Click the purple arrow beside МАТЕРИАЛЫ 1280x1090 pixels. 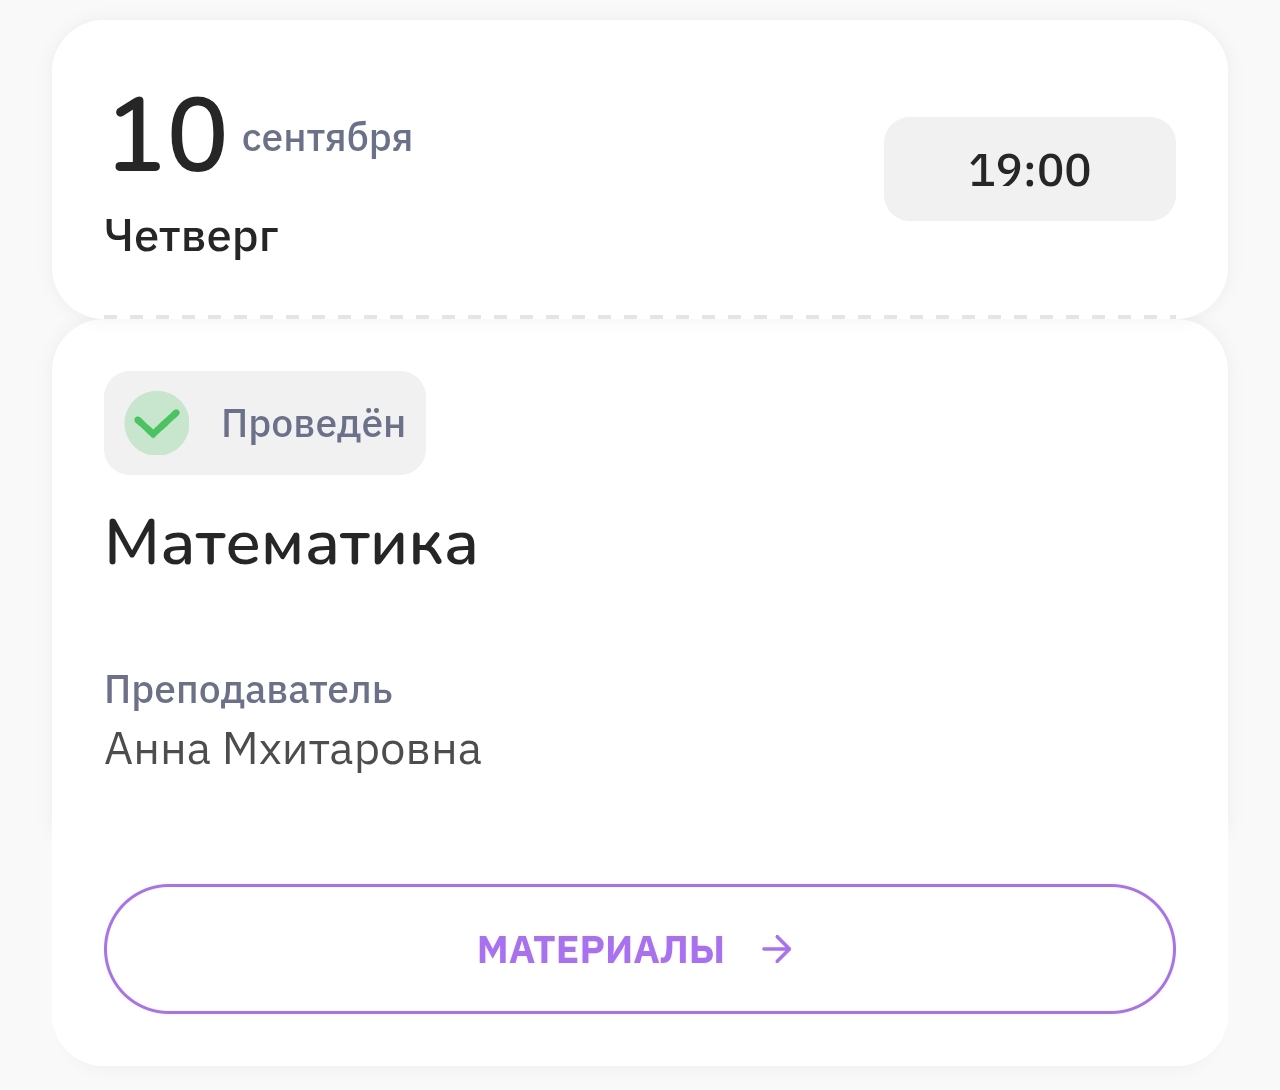pos(776,949)
